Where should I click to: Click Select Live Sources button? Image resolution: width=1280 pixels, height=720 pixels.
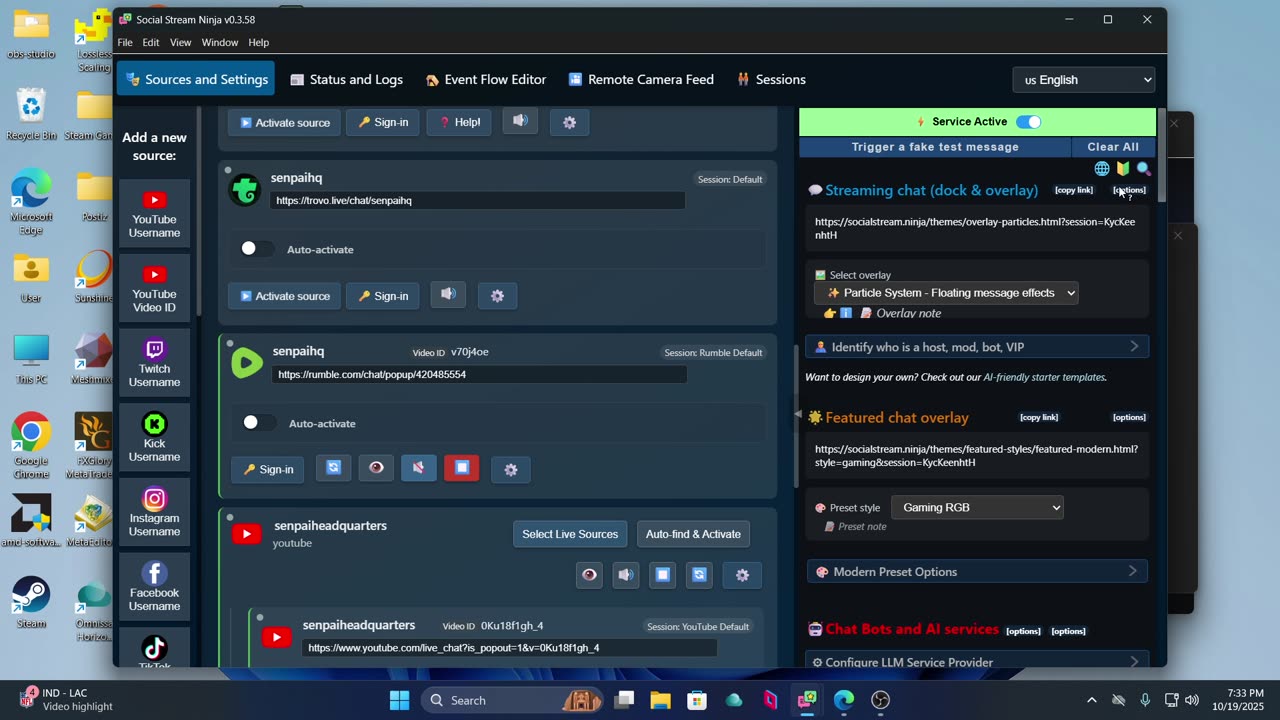(570, 534)
